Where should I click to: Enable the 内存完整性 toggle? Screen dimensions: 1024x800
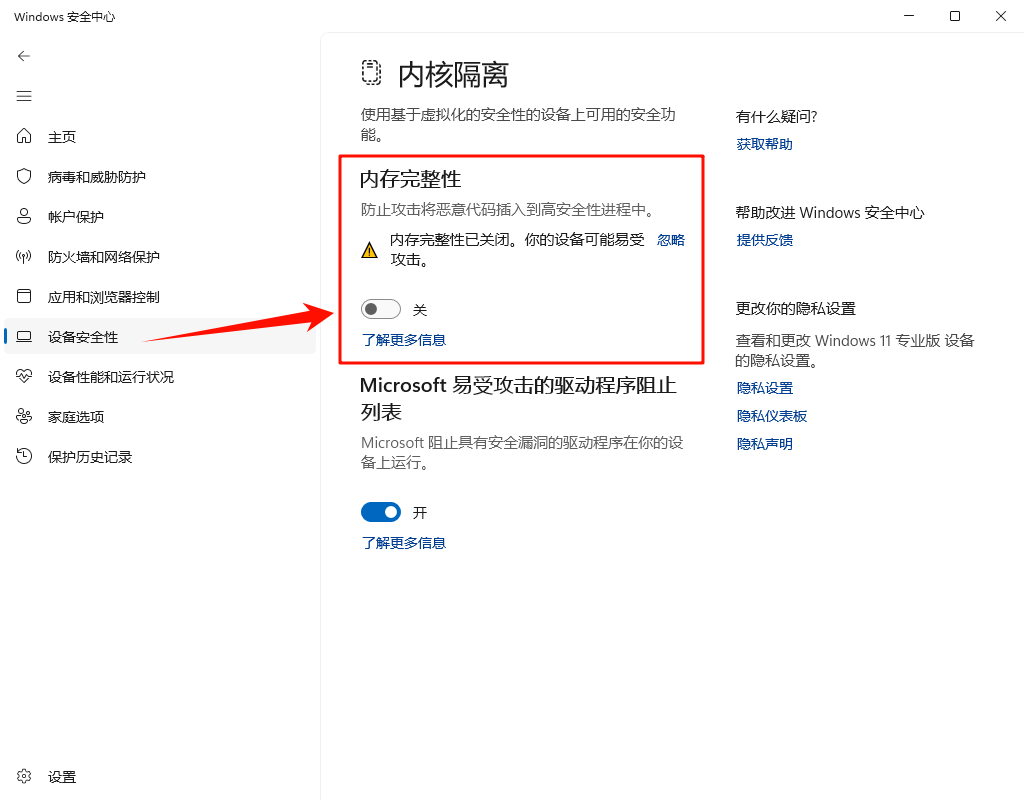[380, 309]
